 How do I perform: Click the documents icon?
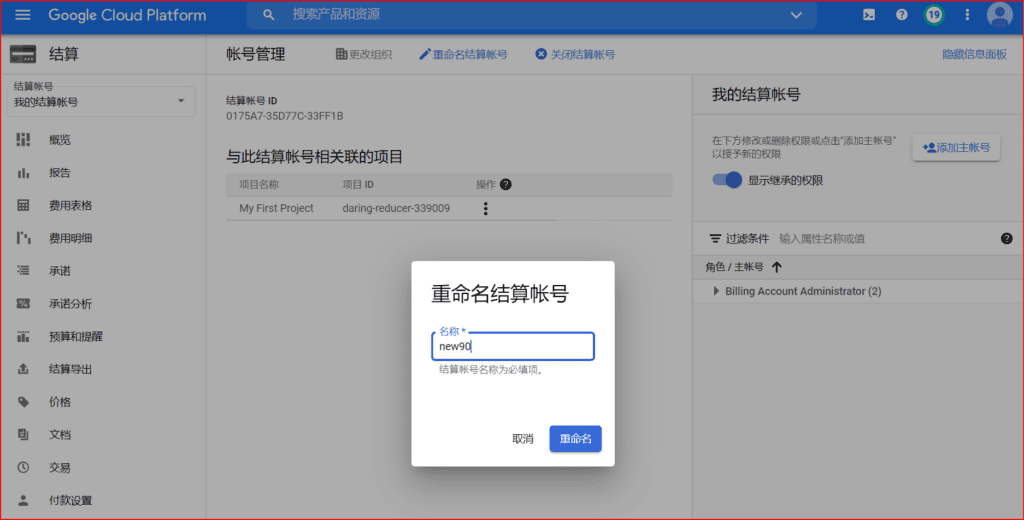coord(24,434)
